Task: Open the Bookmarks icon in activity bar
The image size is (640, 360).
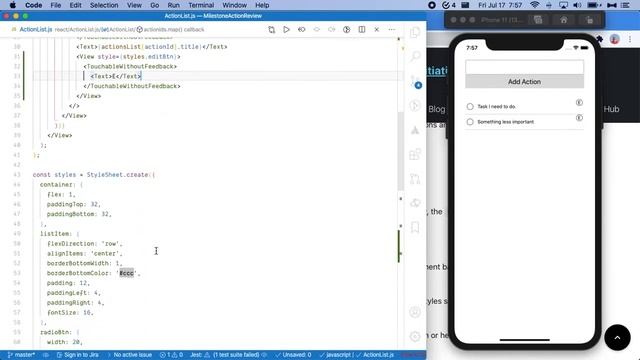Action: (x=415, y=227)
